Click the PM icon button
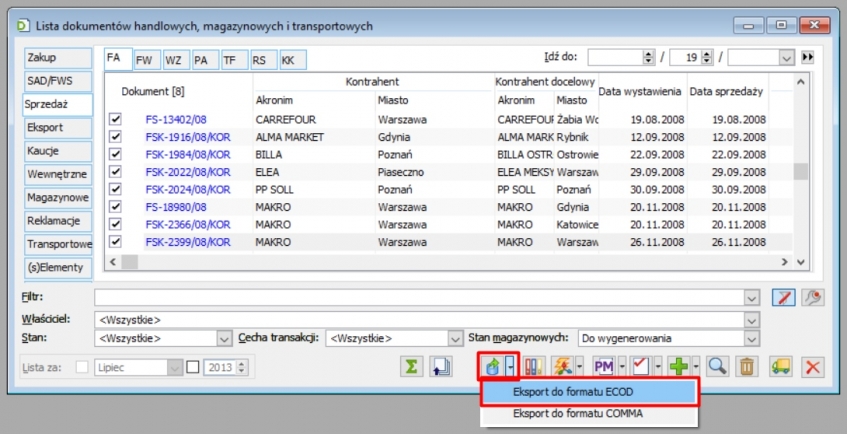Viewport: 847px width, 434px height. (603, 367)
